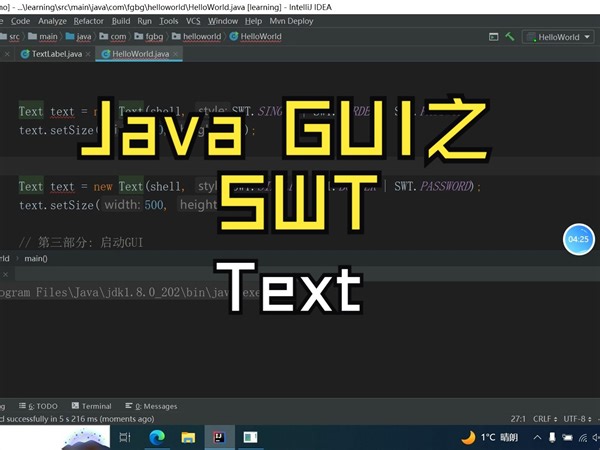Open Task View on the taskbar
This screenshot has width=600, height=450.
tap(125, 437)
